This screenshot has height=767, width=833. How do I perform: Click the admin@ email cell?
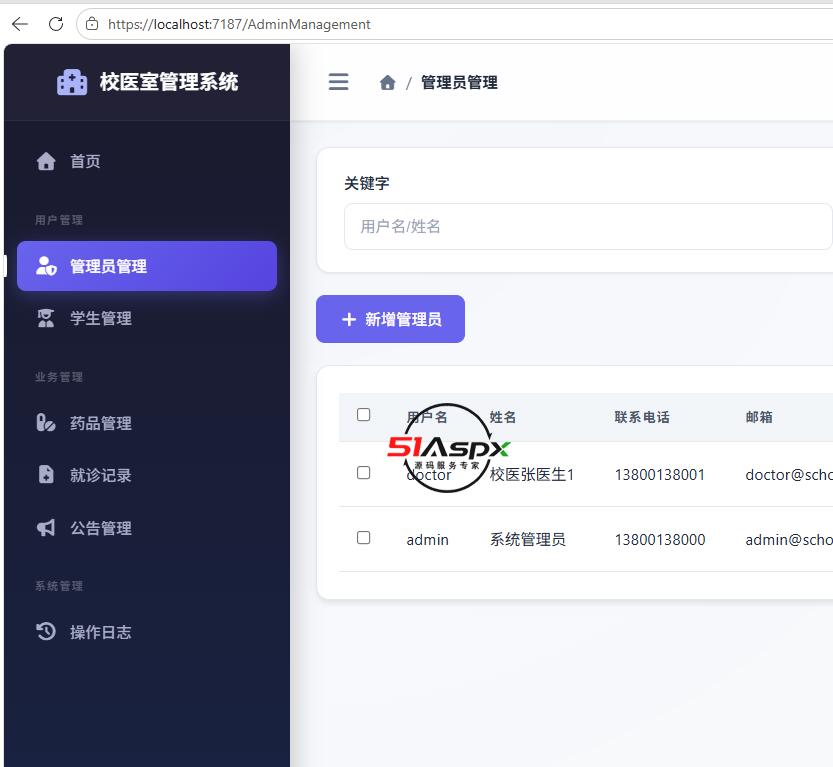coord(789,540)
